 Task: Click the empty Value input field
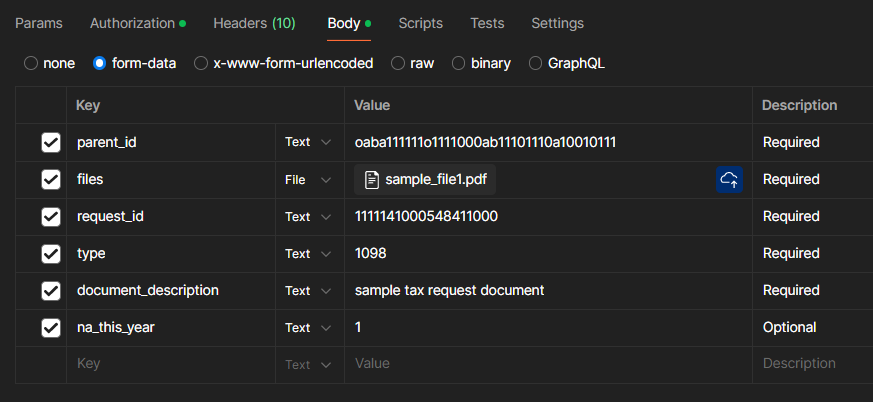click(548, 364)
